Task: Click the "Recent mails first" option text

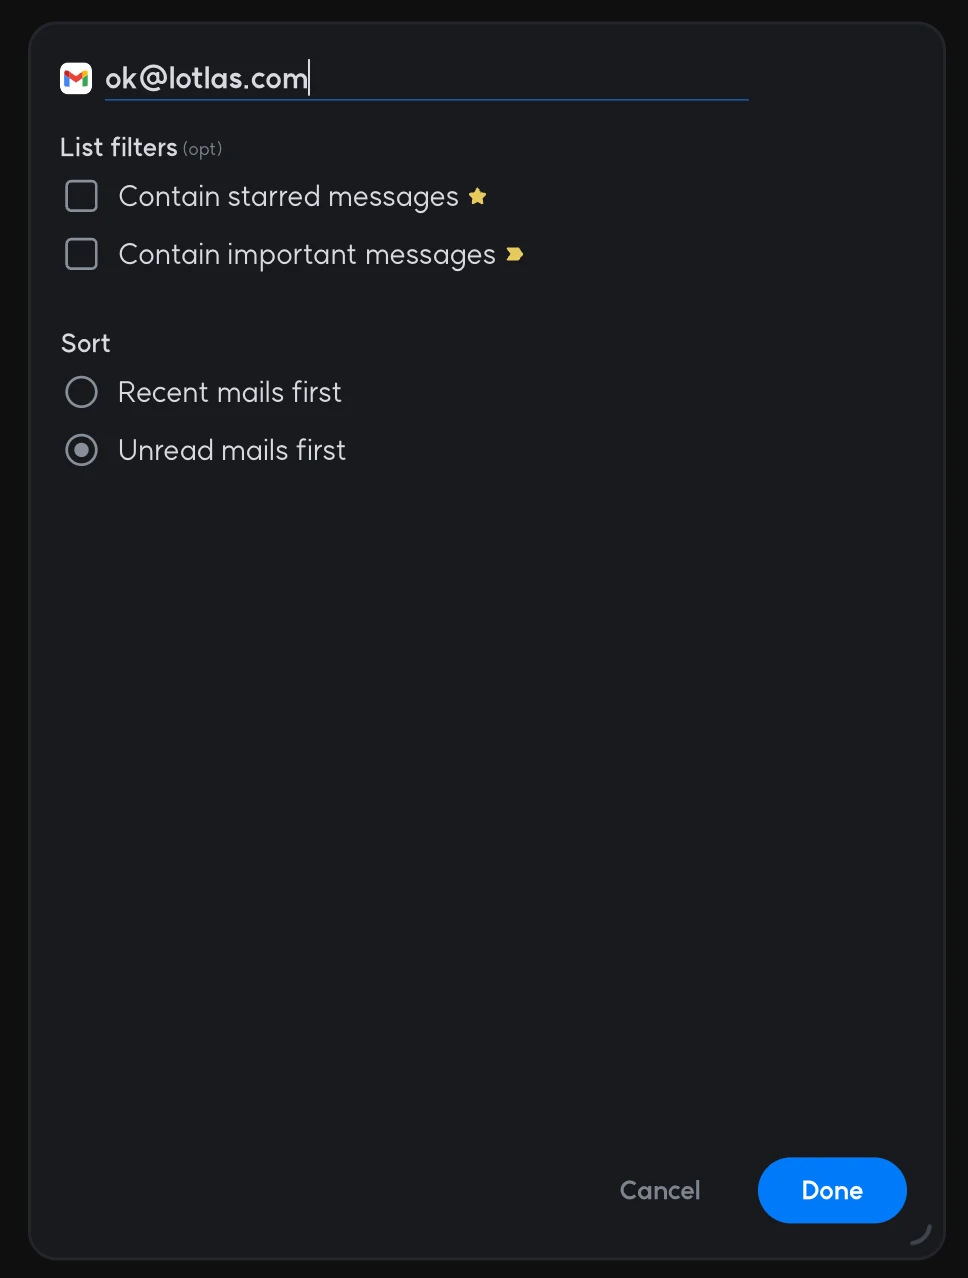Action: (230, 392)
